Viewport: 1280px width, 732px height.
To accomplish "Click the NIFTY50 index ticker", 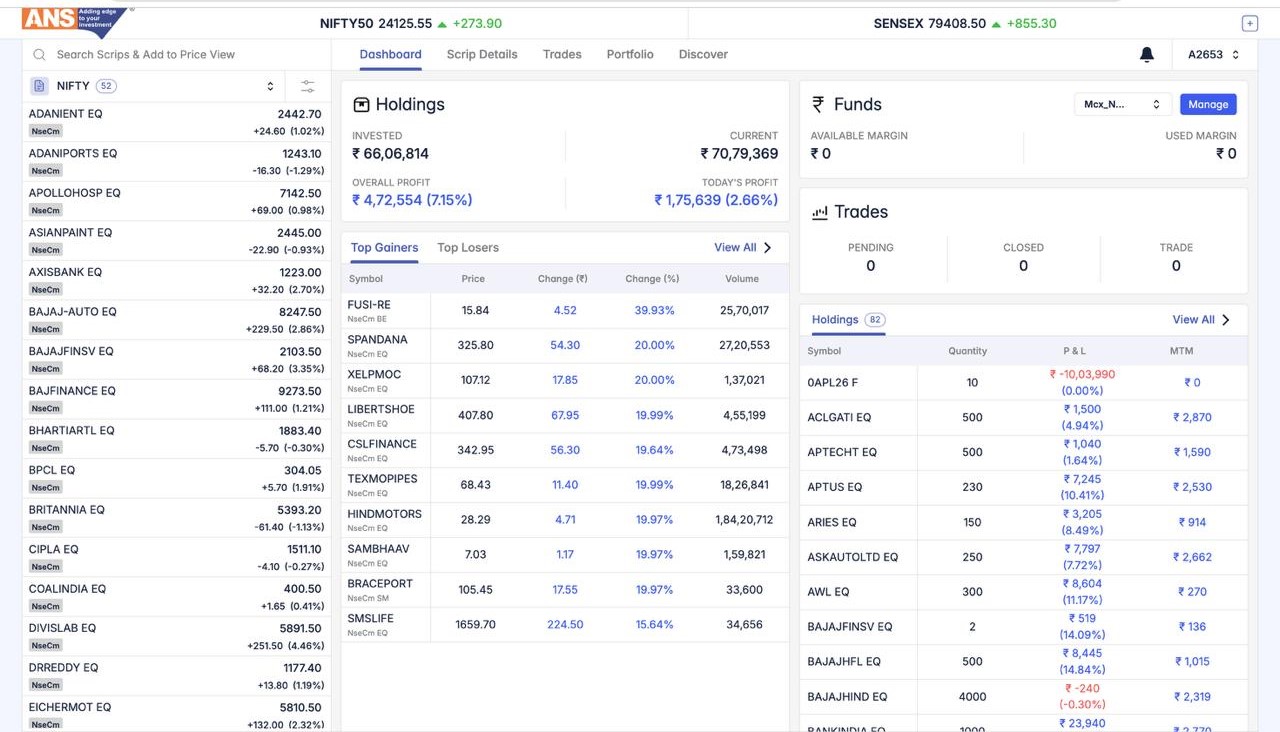I will point(411,23).
